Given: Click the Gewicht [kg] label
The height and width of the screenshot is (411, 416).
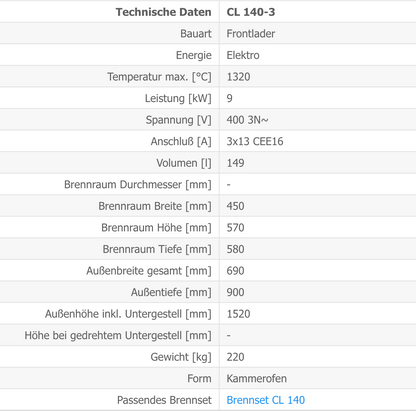Looking at the screenshot, I should [x=181, y=357].
